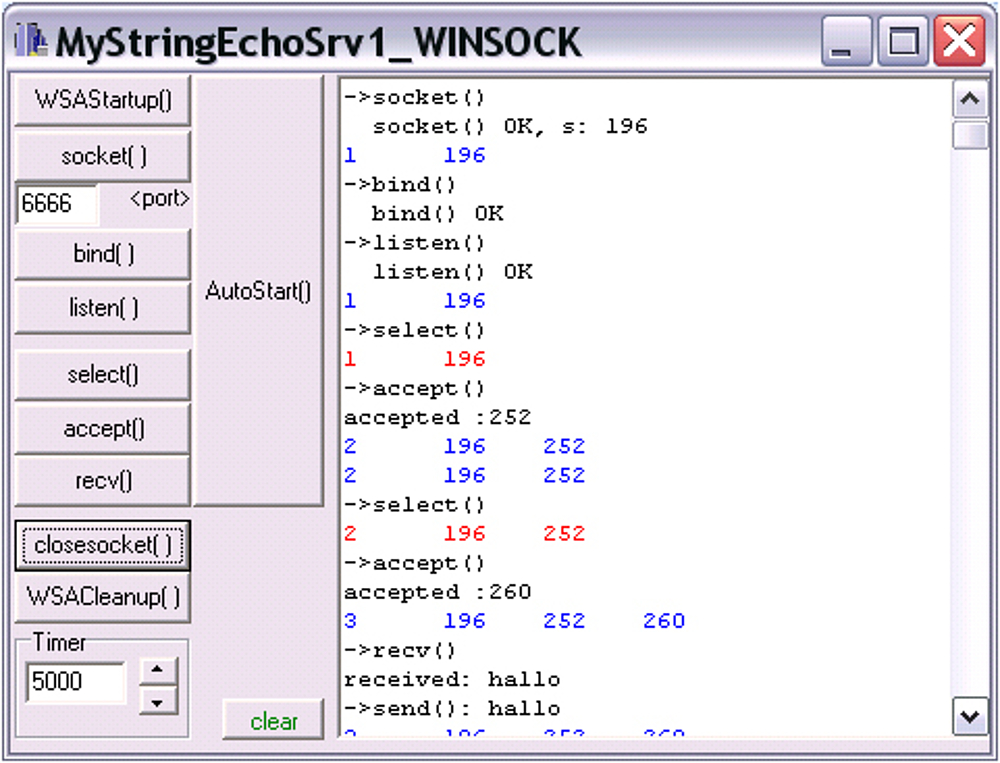Grab the log scrollbar thumb
This screenshot has height=763, width=1000.
970,134
